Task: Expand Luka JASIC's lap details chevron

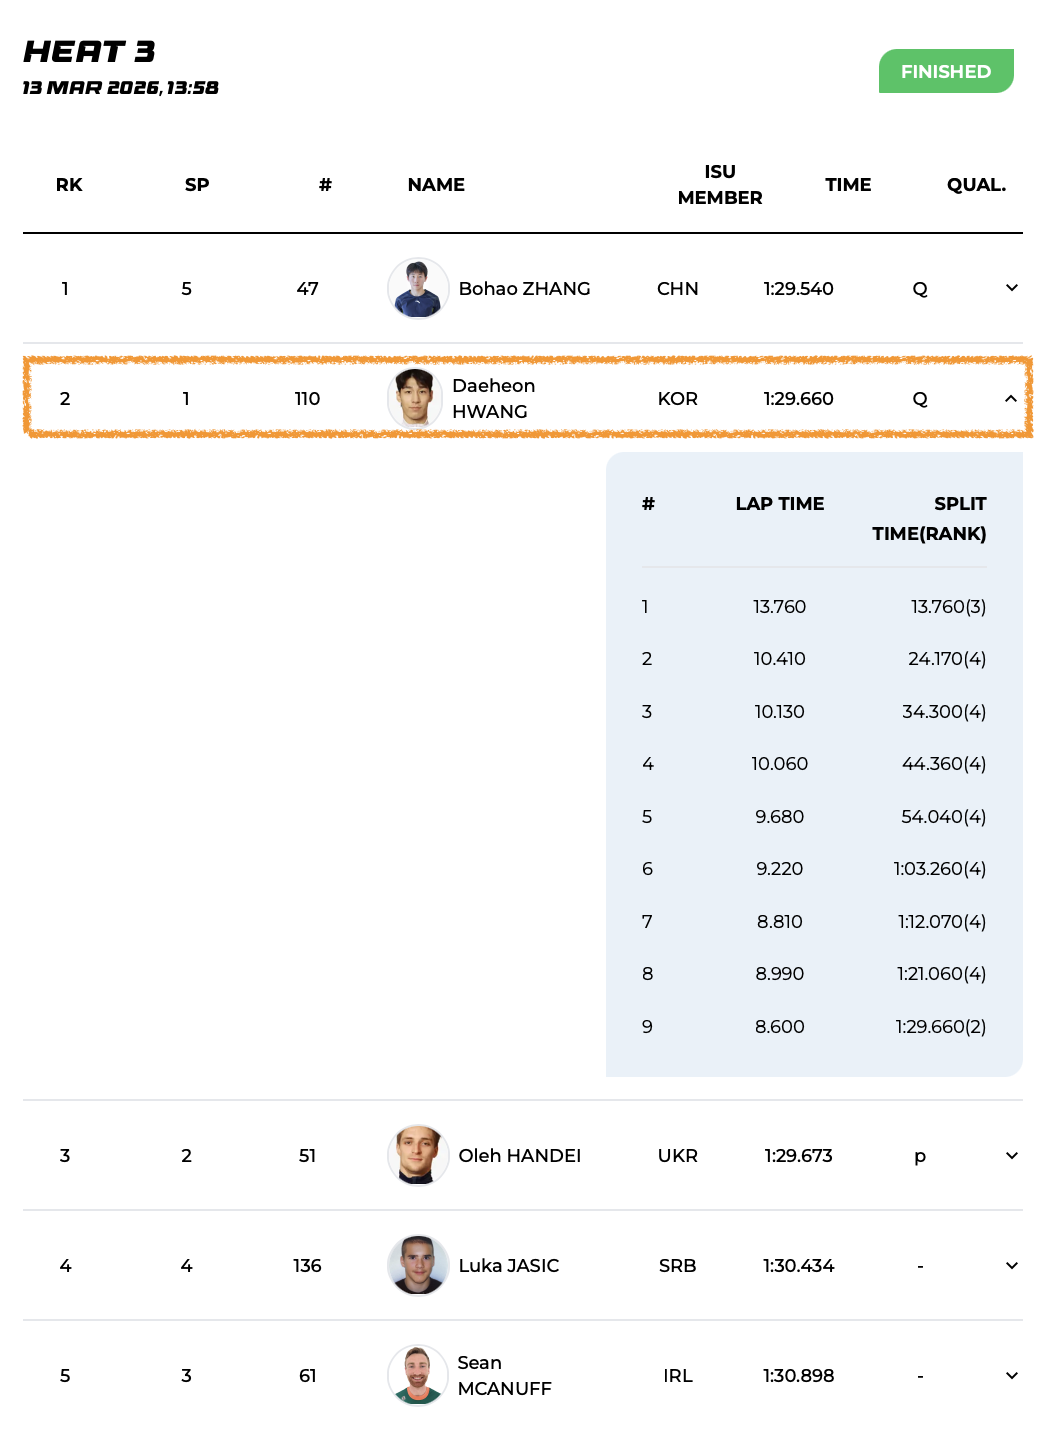Action: [x=1011, y=1265]
